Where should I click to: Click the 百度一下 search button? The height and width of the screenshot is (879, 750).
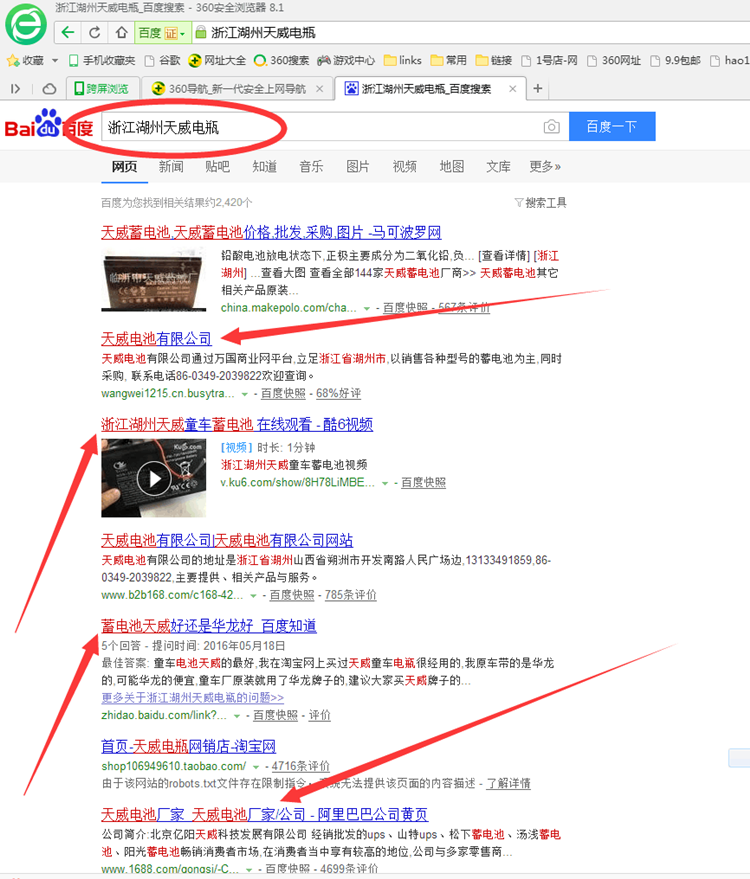[x=612, y=126]
